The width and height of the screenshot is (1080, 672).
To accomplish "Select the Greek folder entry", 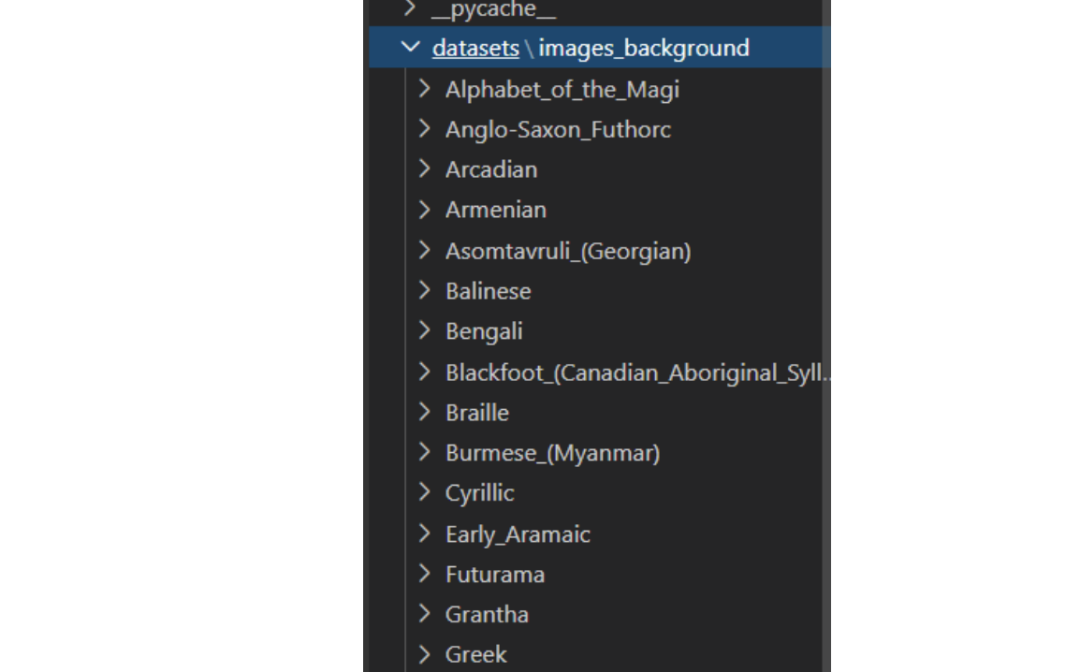I will pos(476,654).
